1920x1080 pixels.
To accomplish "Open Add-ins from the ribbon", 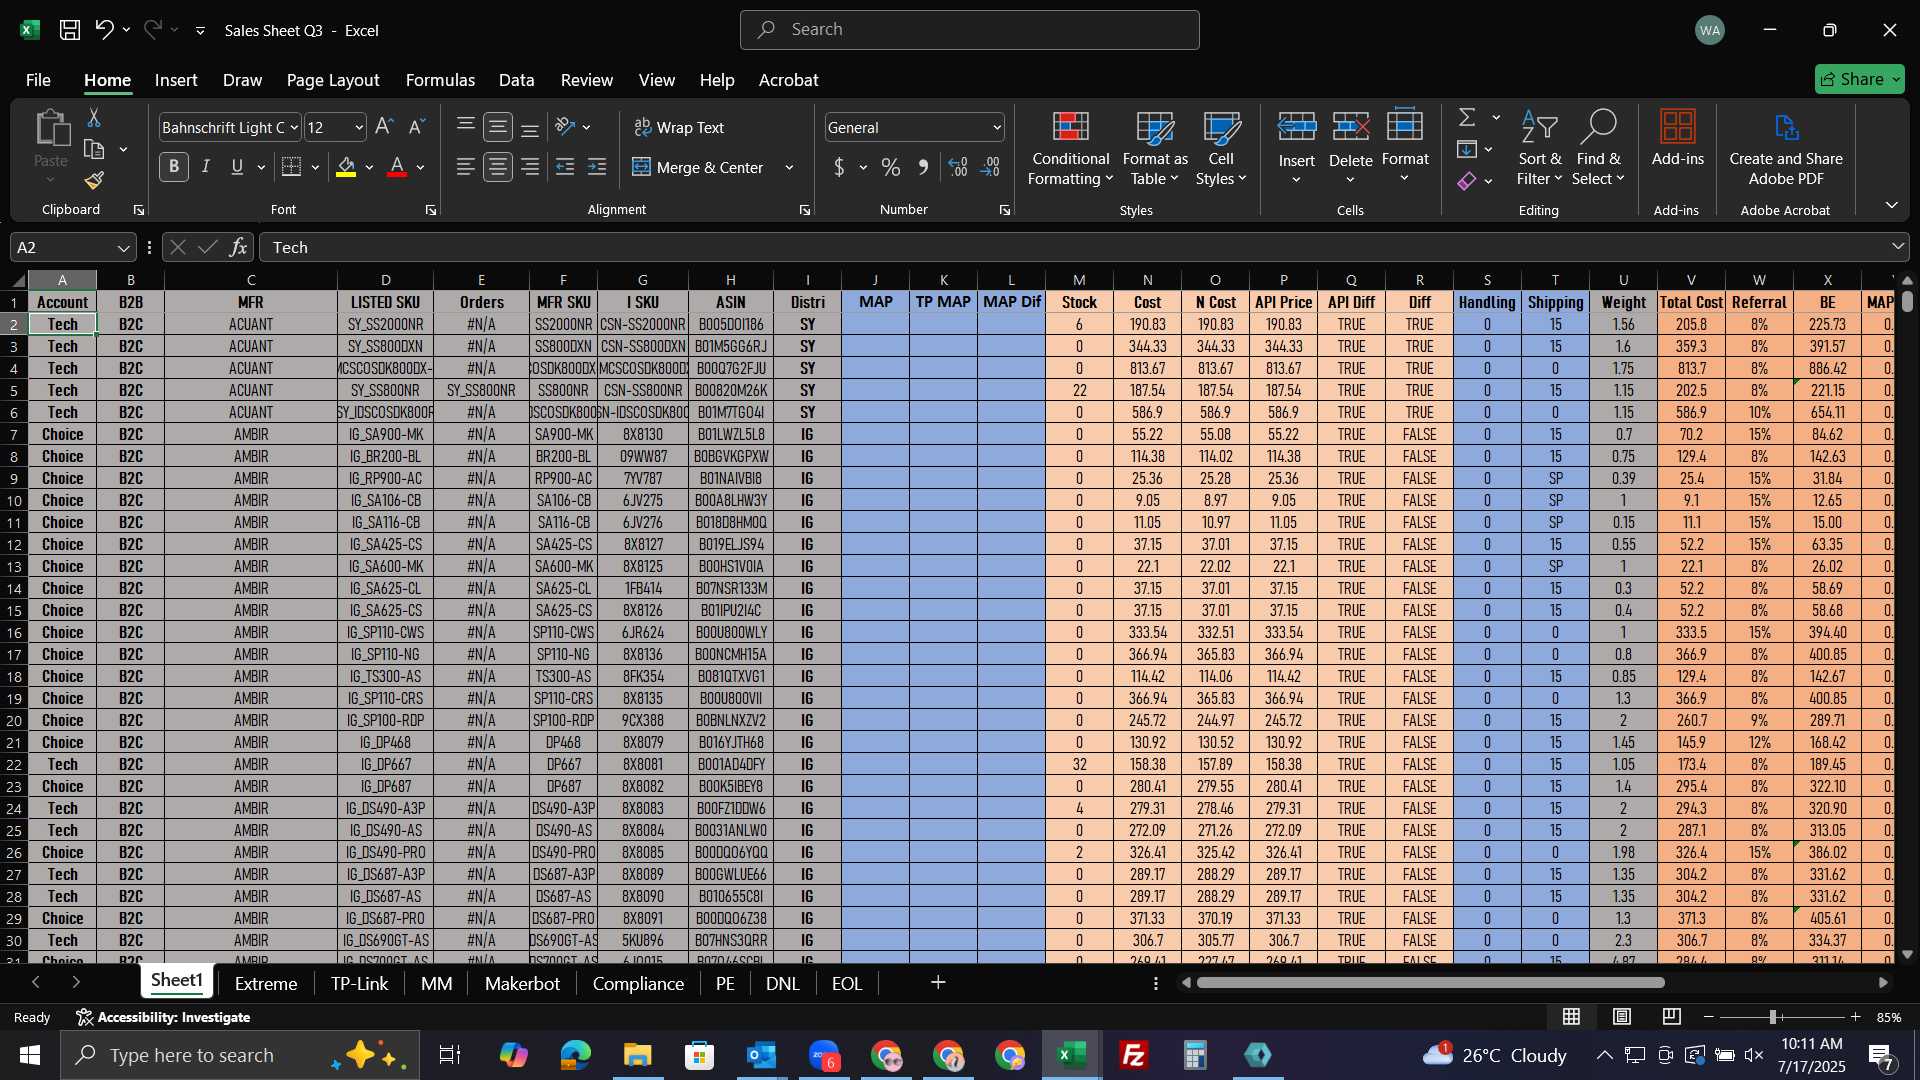I will click(1677, 137).
